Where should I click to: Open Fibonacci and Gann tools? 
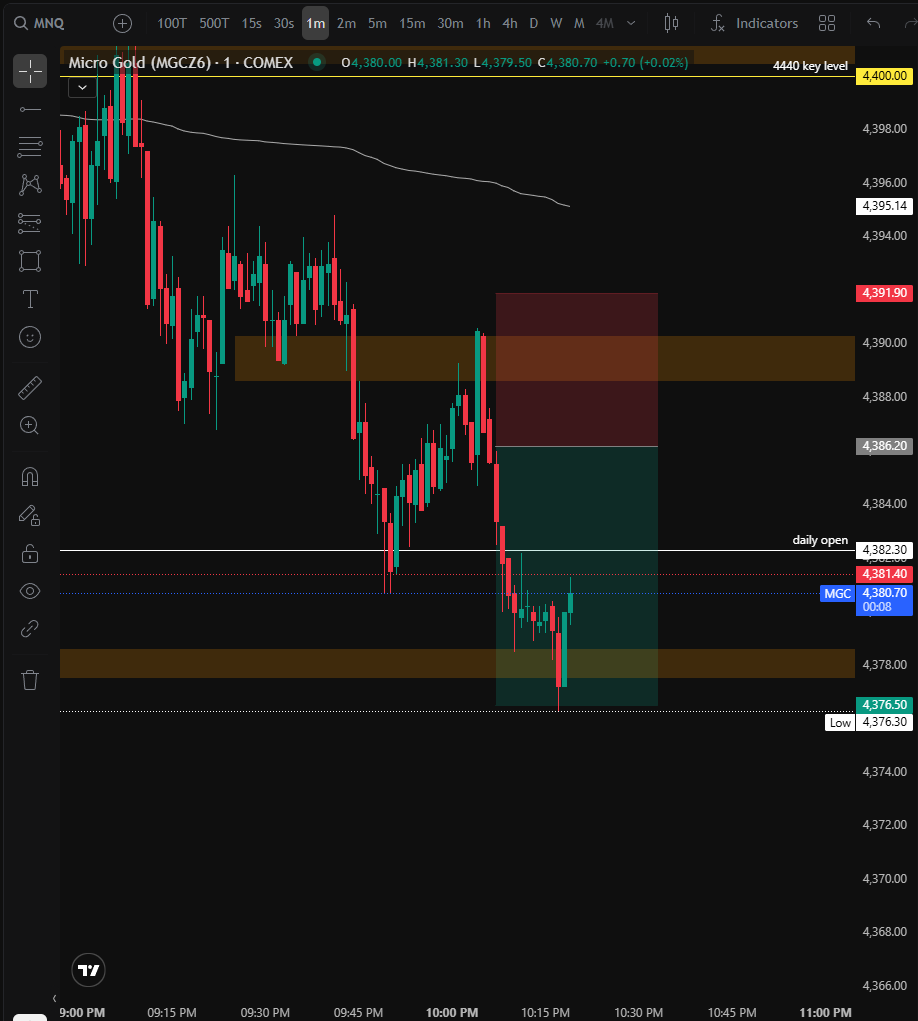tap(30, 147)
